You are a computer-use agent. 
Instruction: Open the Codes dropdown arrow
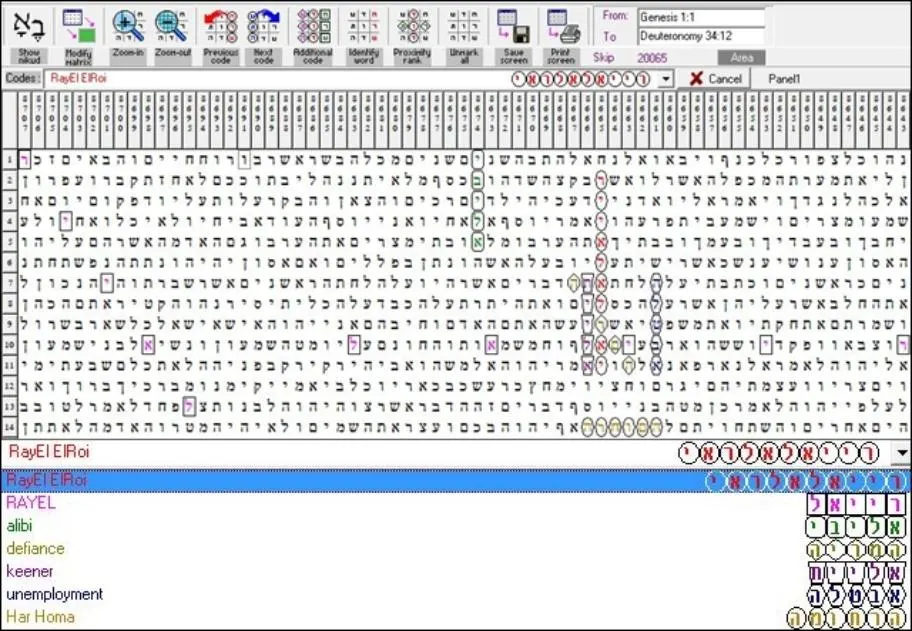(667, 79)
